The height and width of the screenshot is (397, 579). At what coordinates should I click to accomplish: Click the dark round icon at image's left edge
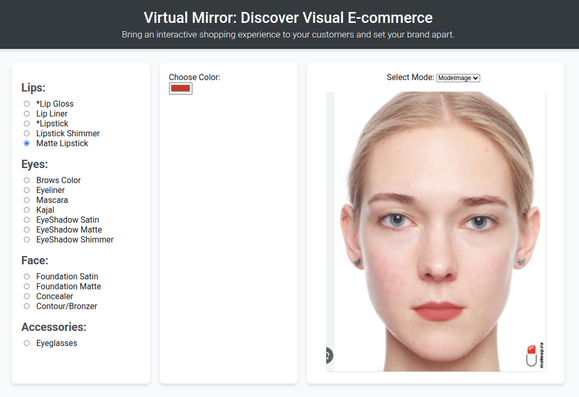point(329,356)
